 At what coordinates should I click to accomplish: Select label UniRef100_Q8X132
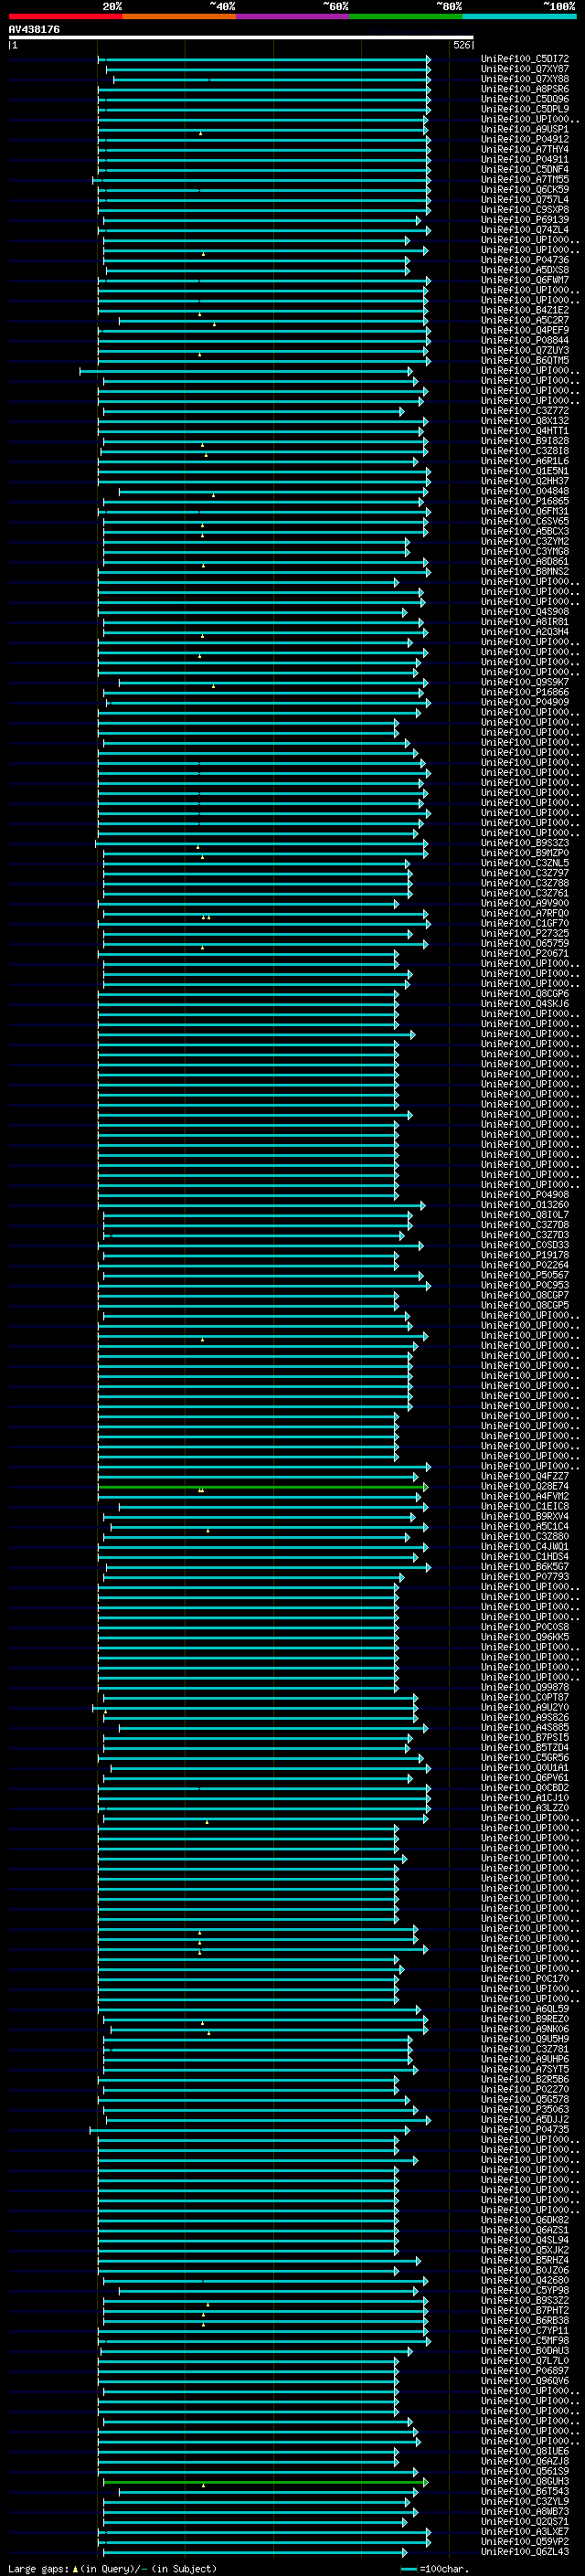coord(525,421)
